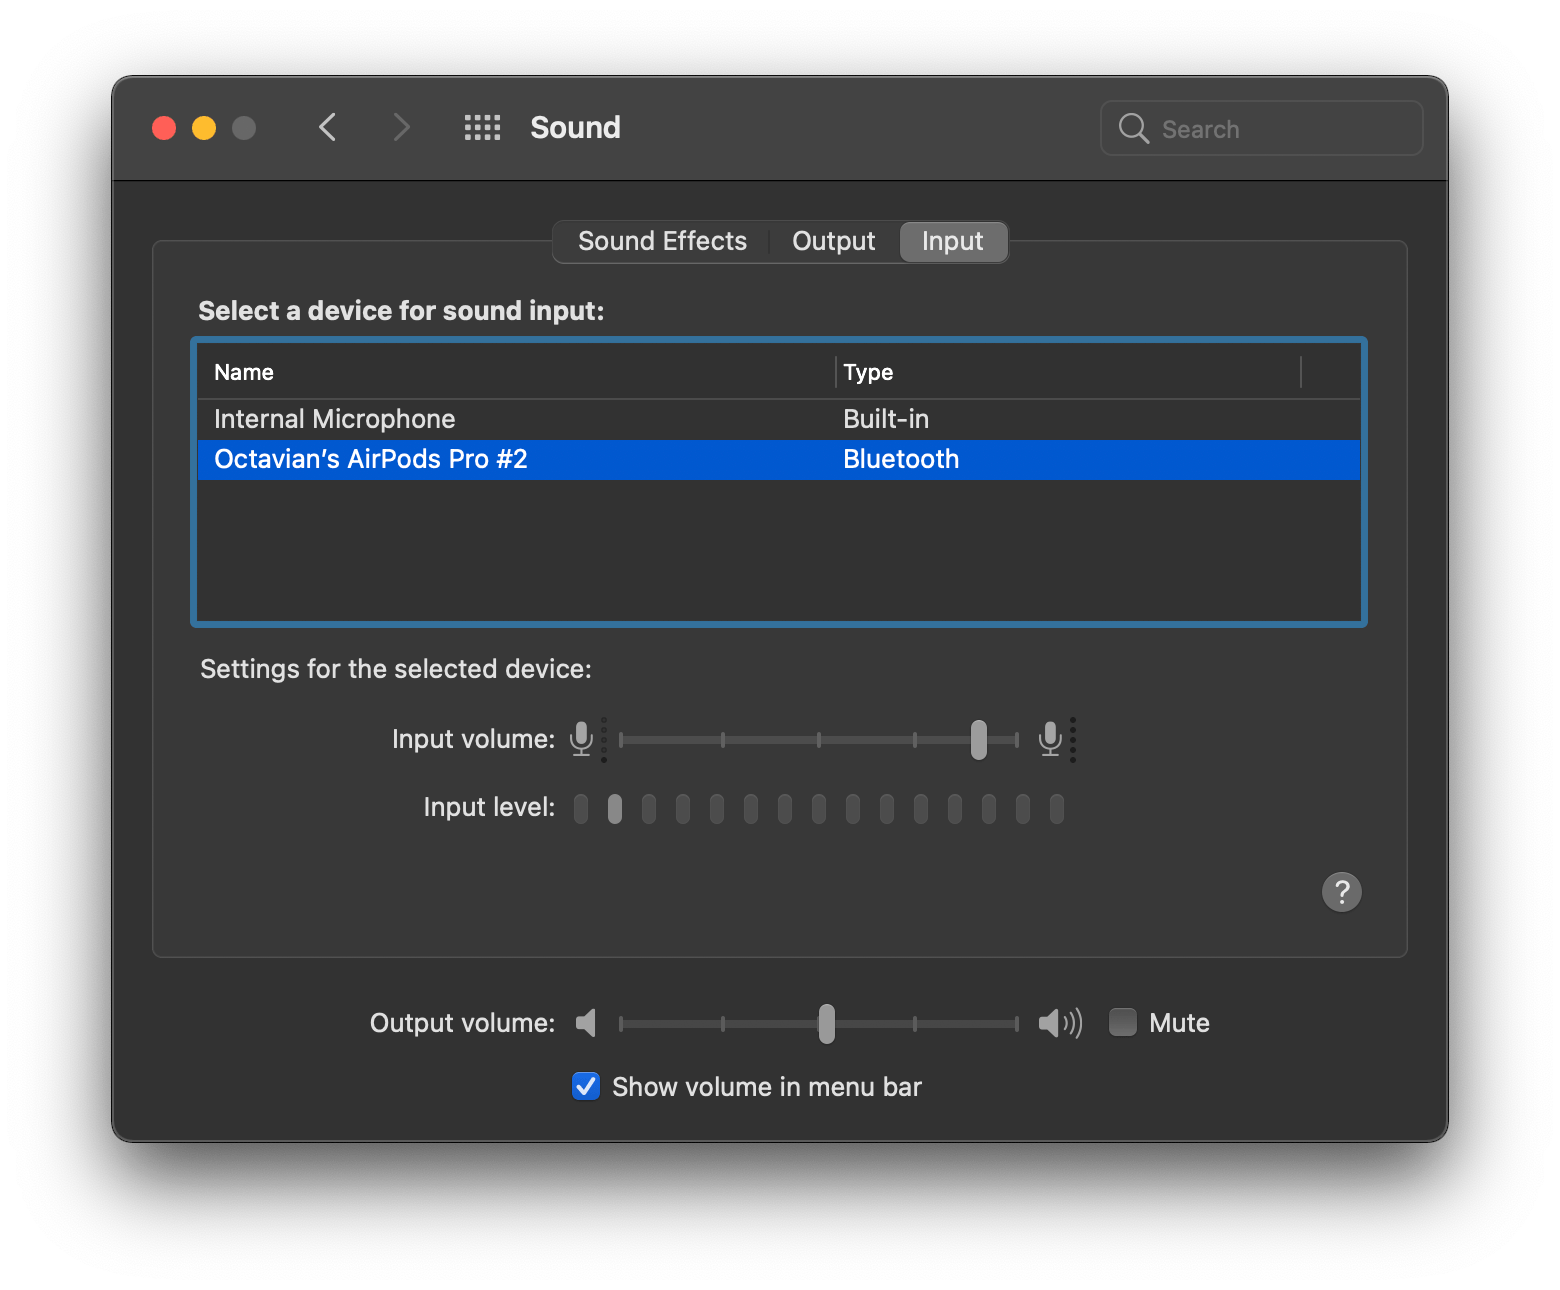Click the quiet speaker icon beside Output volume
1560x1290 pixels.
pos(586,1023)
